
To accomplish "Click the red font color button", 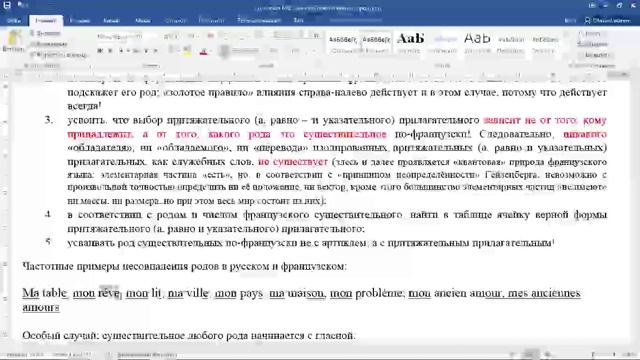I will tap(204, 51).
